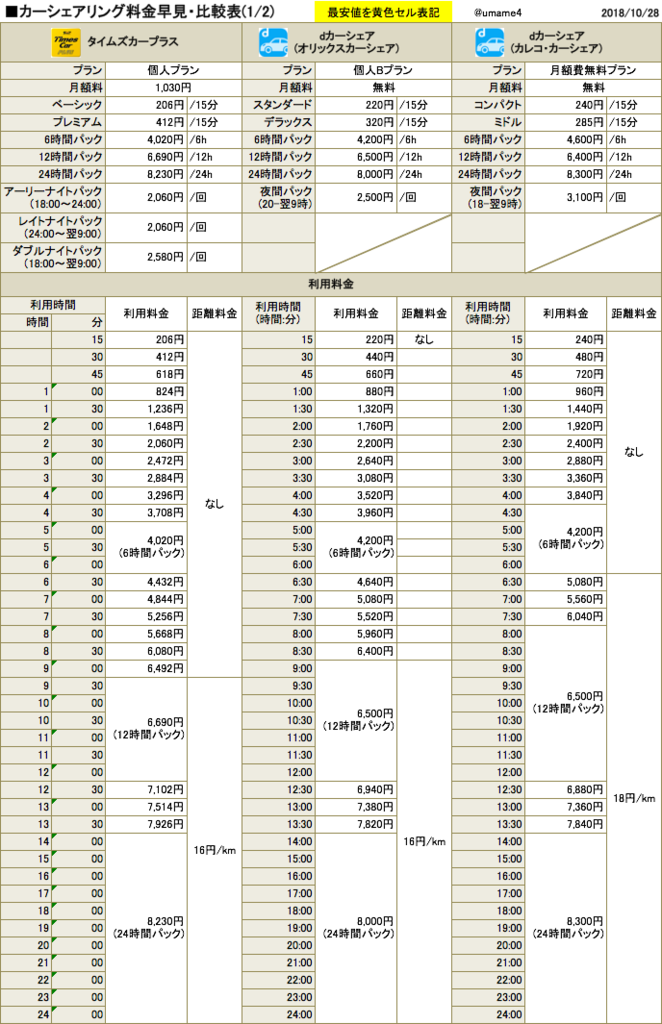
Task: Click the コンパクト label cell
Action: click(488, 105)
